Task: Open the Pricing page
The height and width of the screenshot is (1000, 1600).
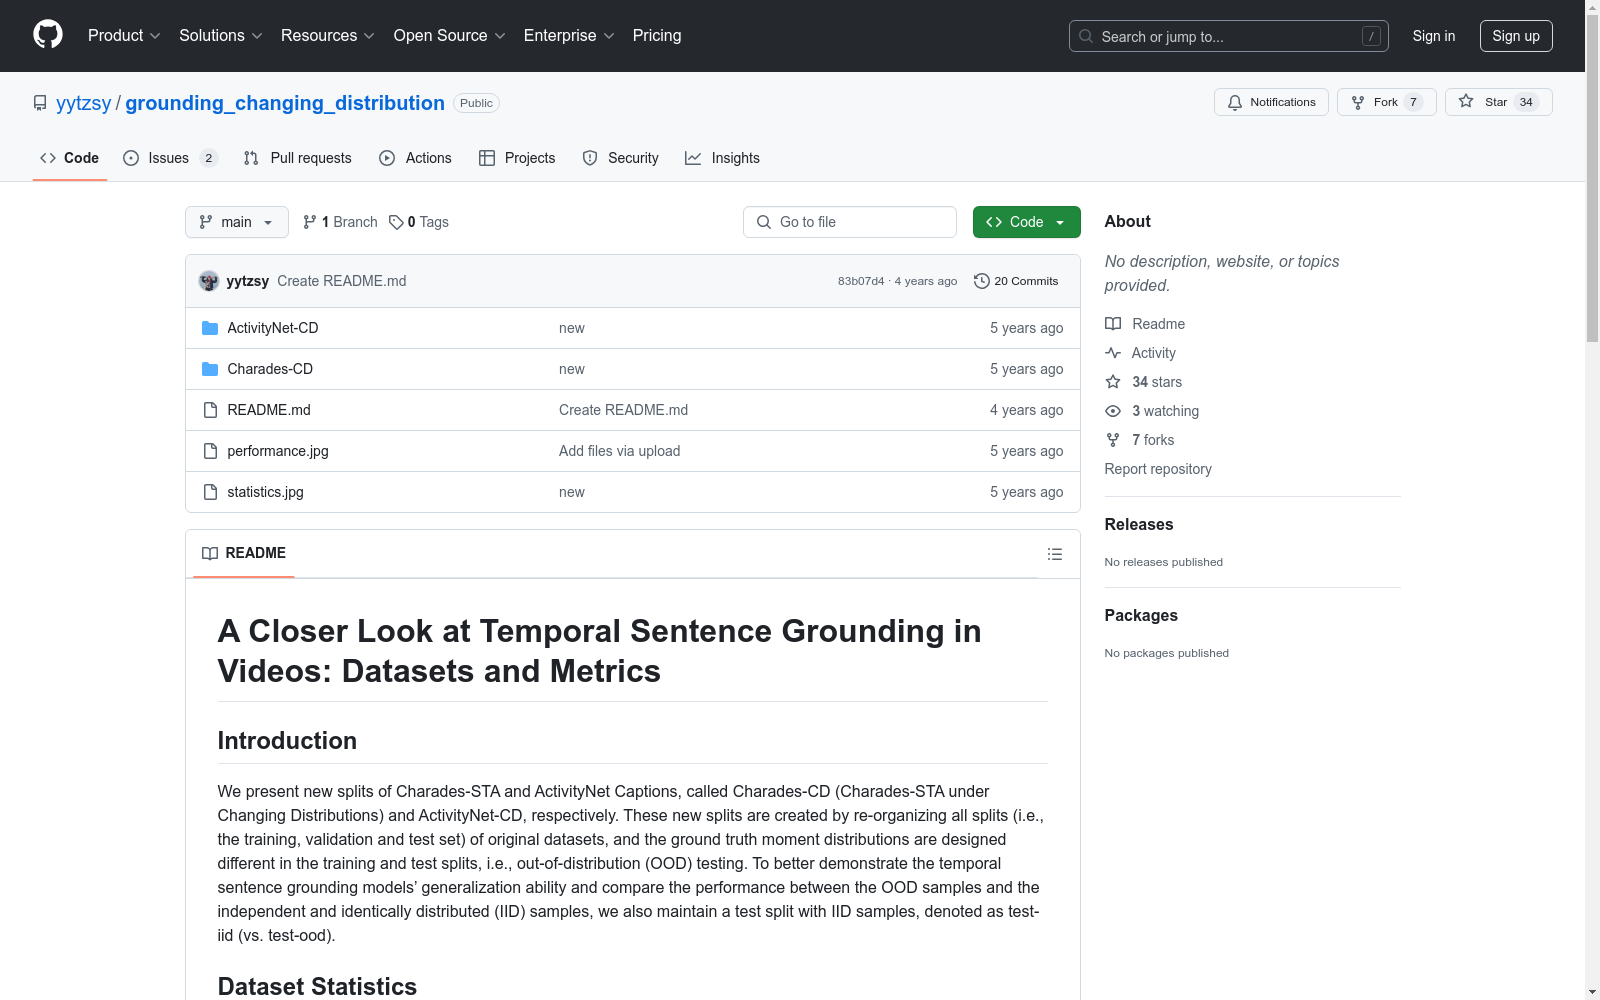Action: [x=657, y=35]
